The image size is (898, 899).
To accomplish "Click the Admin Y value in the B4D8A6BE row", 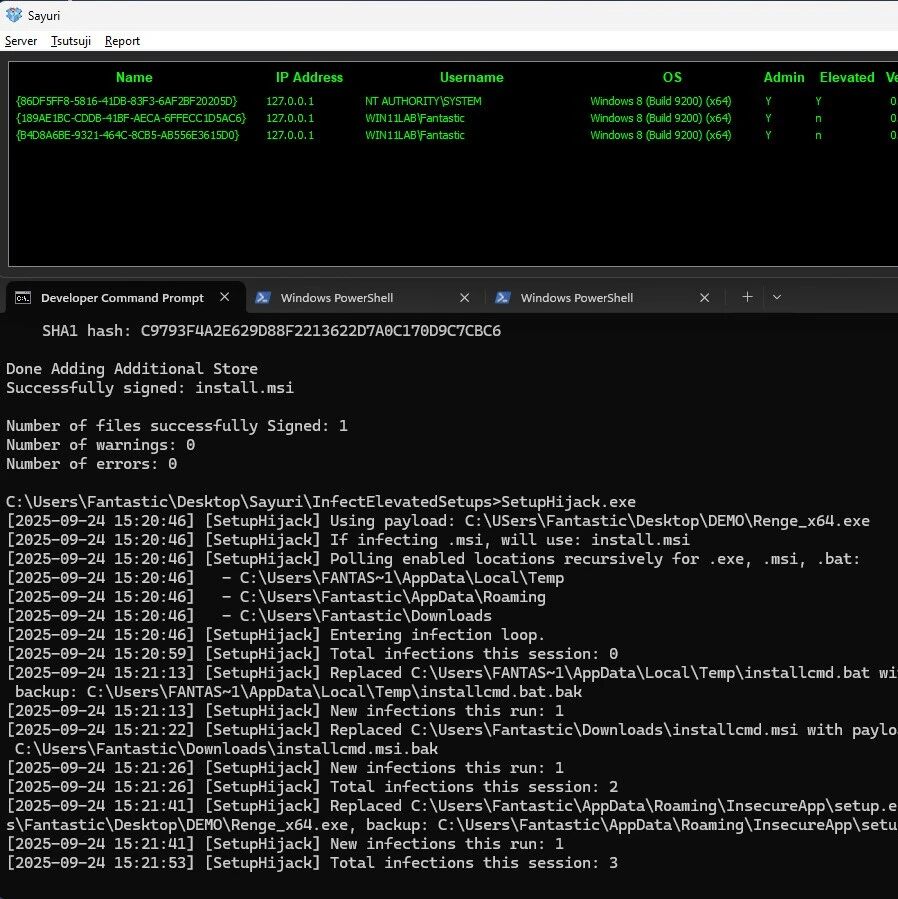I will click(768, 135).
